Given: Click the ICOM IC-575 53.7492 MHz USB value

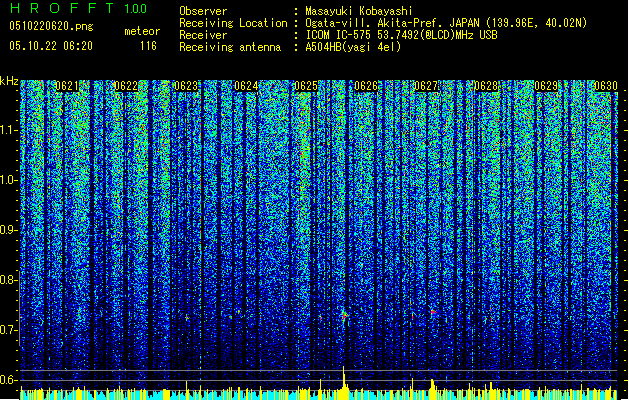Looking at the screenshot, I should tap(401, 35).
